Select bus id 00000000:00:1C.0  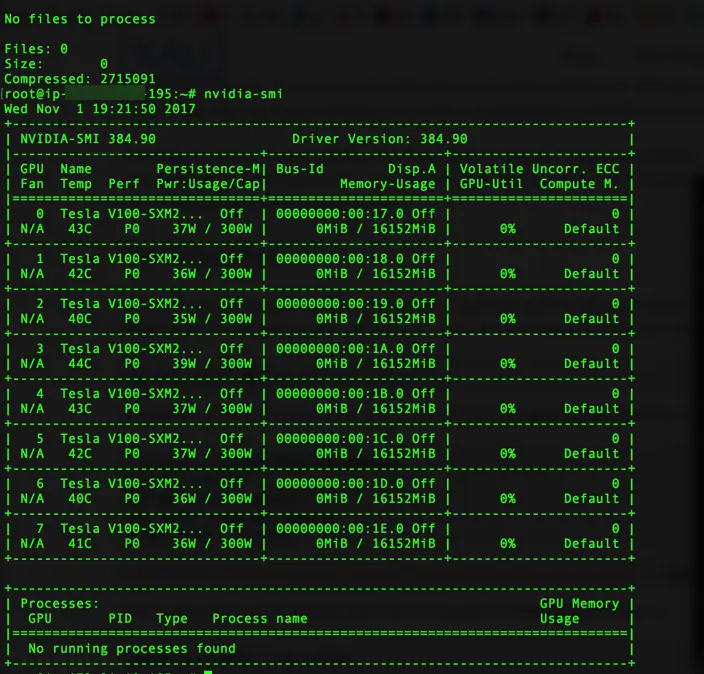point(339,438)
